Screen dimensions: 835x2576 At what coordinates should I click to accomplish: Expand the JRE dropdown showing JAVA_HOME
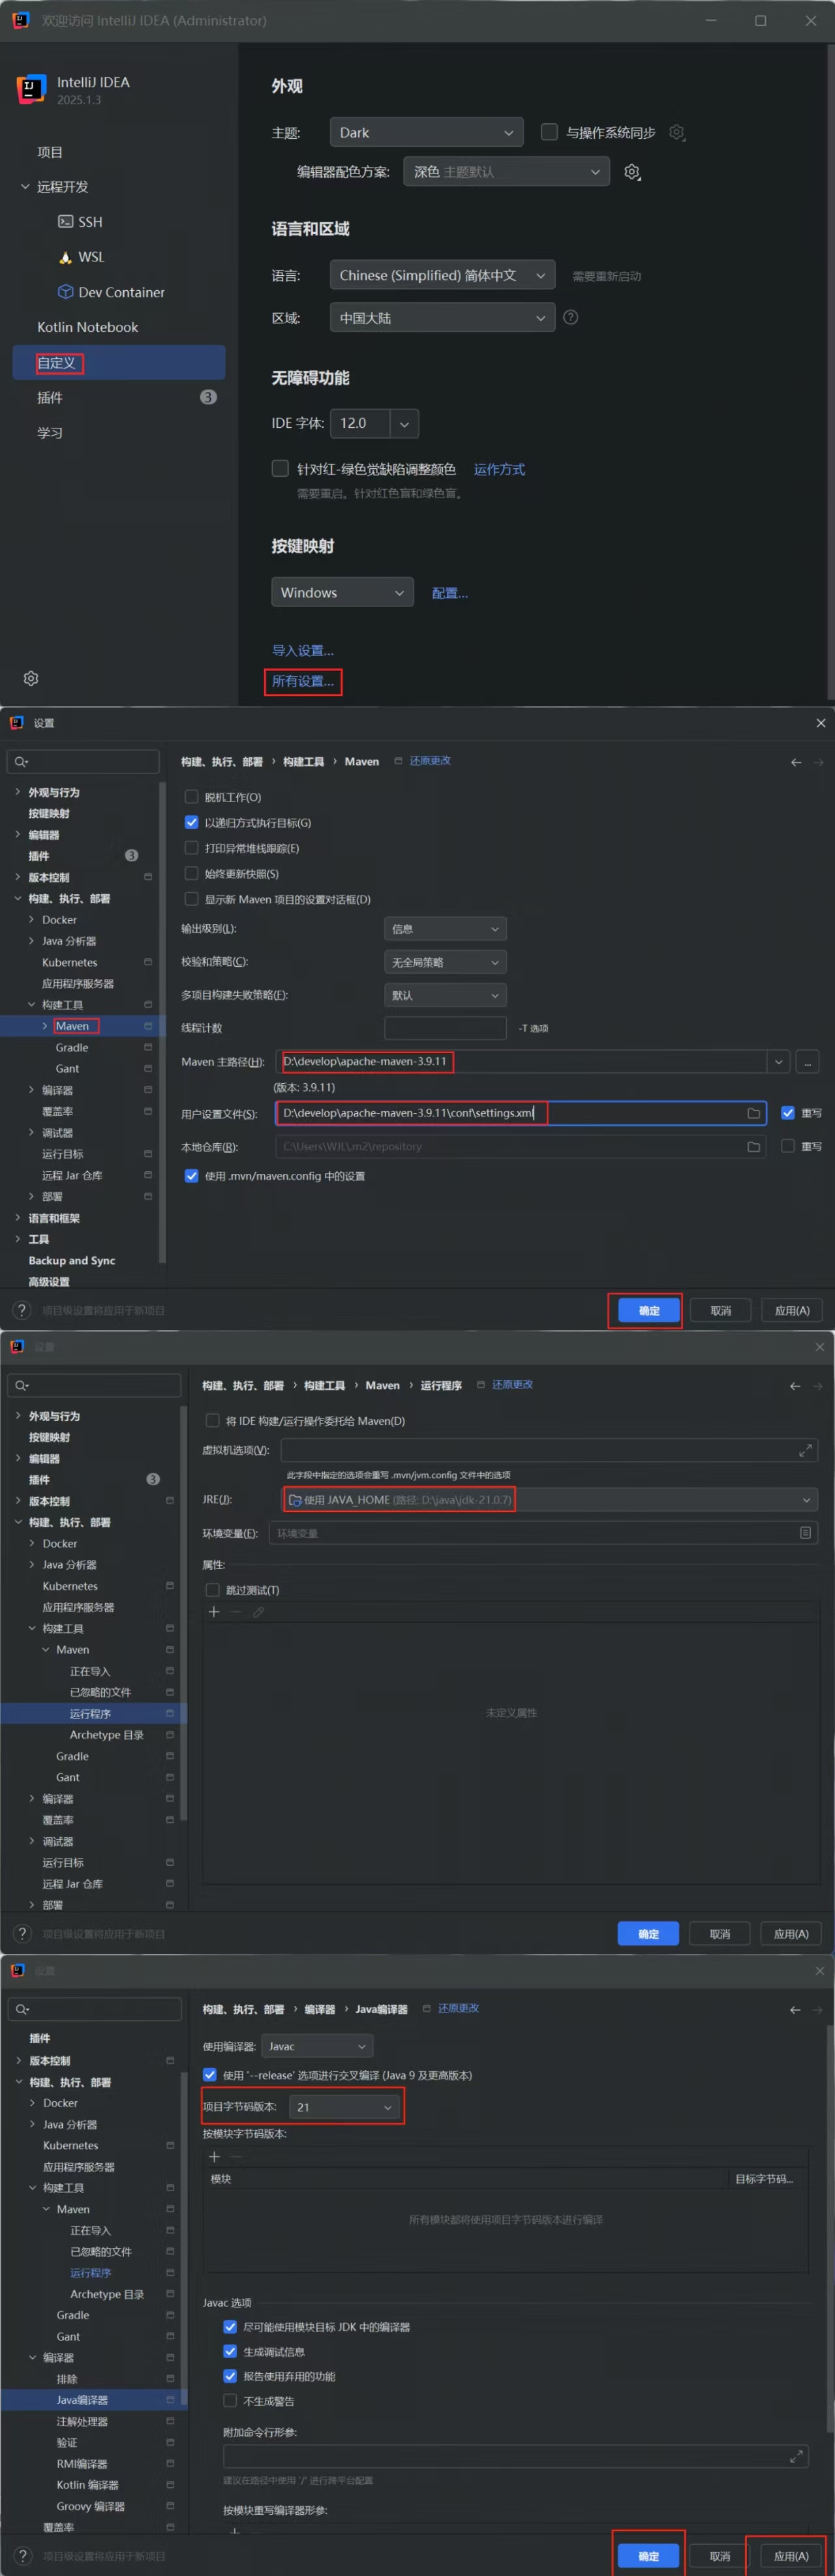click(x=549, y=1500)
